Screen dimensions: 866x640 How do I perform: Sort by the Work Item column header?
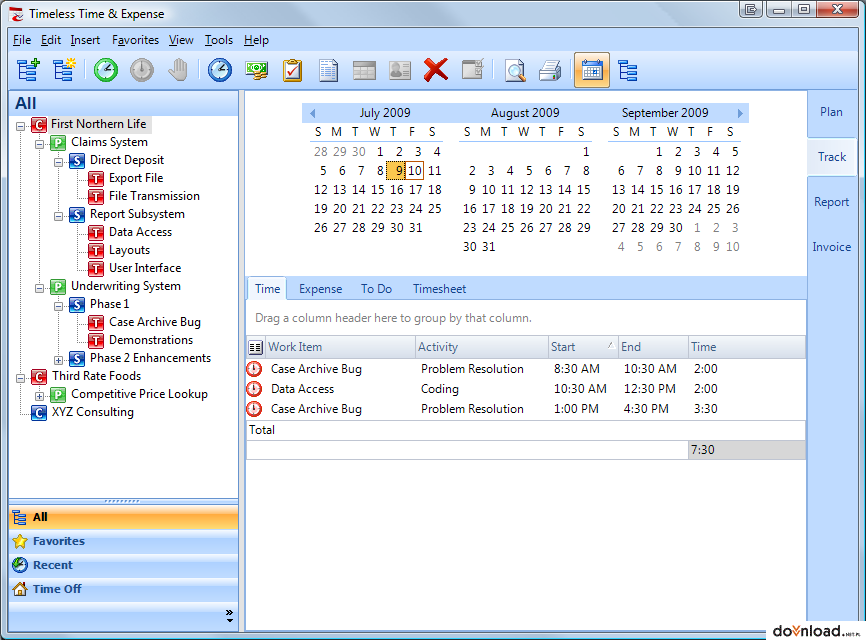[339, 347]
